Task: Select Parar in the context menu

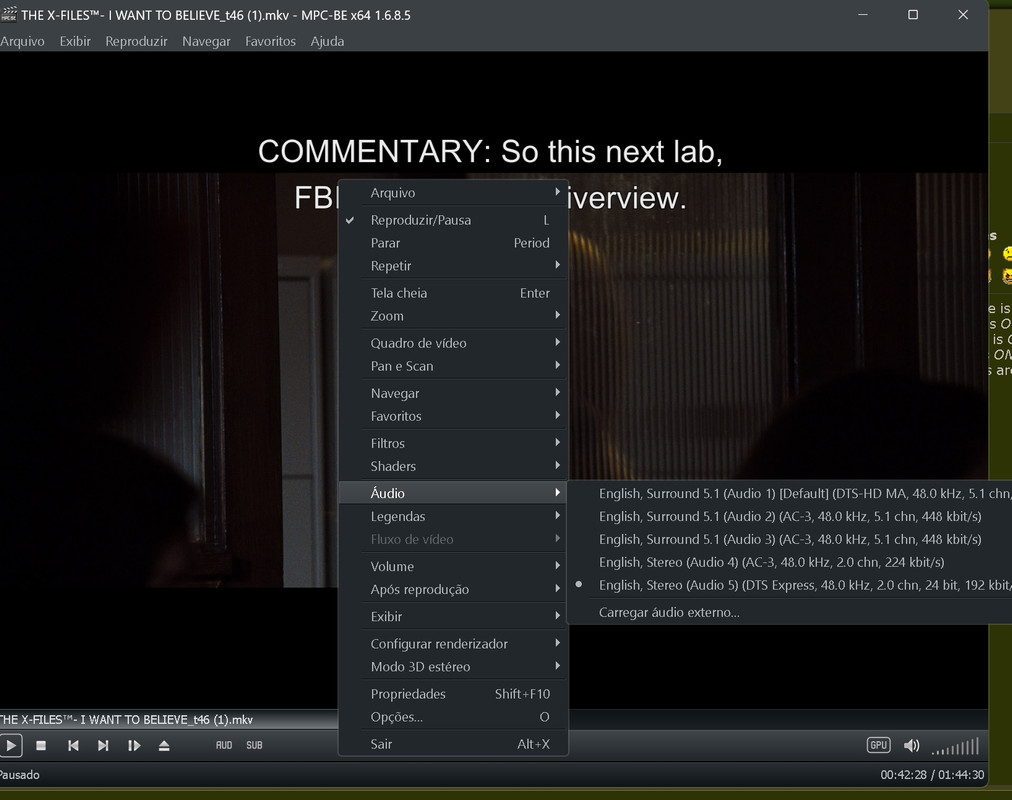Action: [453, 243]
